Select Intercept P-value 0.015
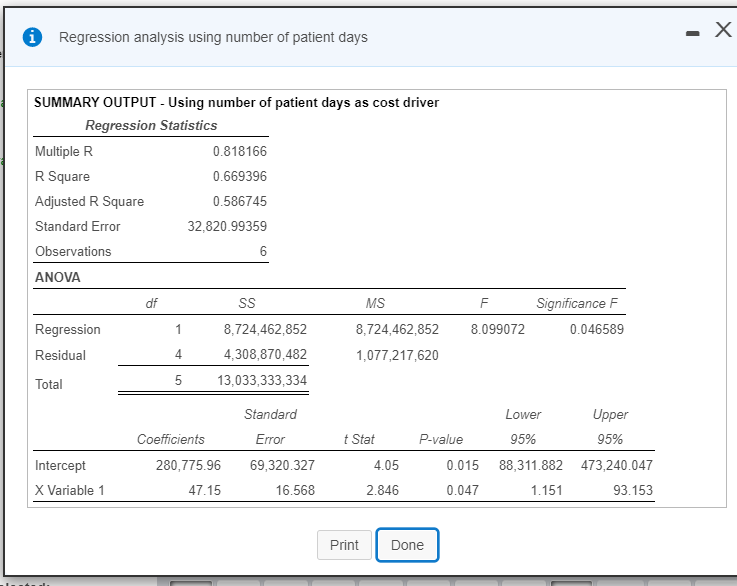The image size is (737, 586). pos(463,465)
